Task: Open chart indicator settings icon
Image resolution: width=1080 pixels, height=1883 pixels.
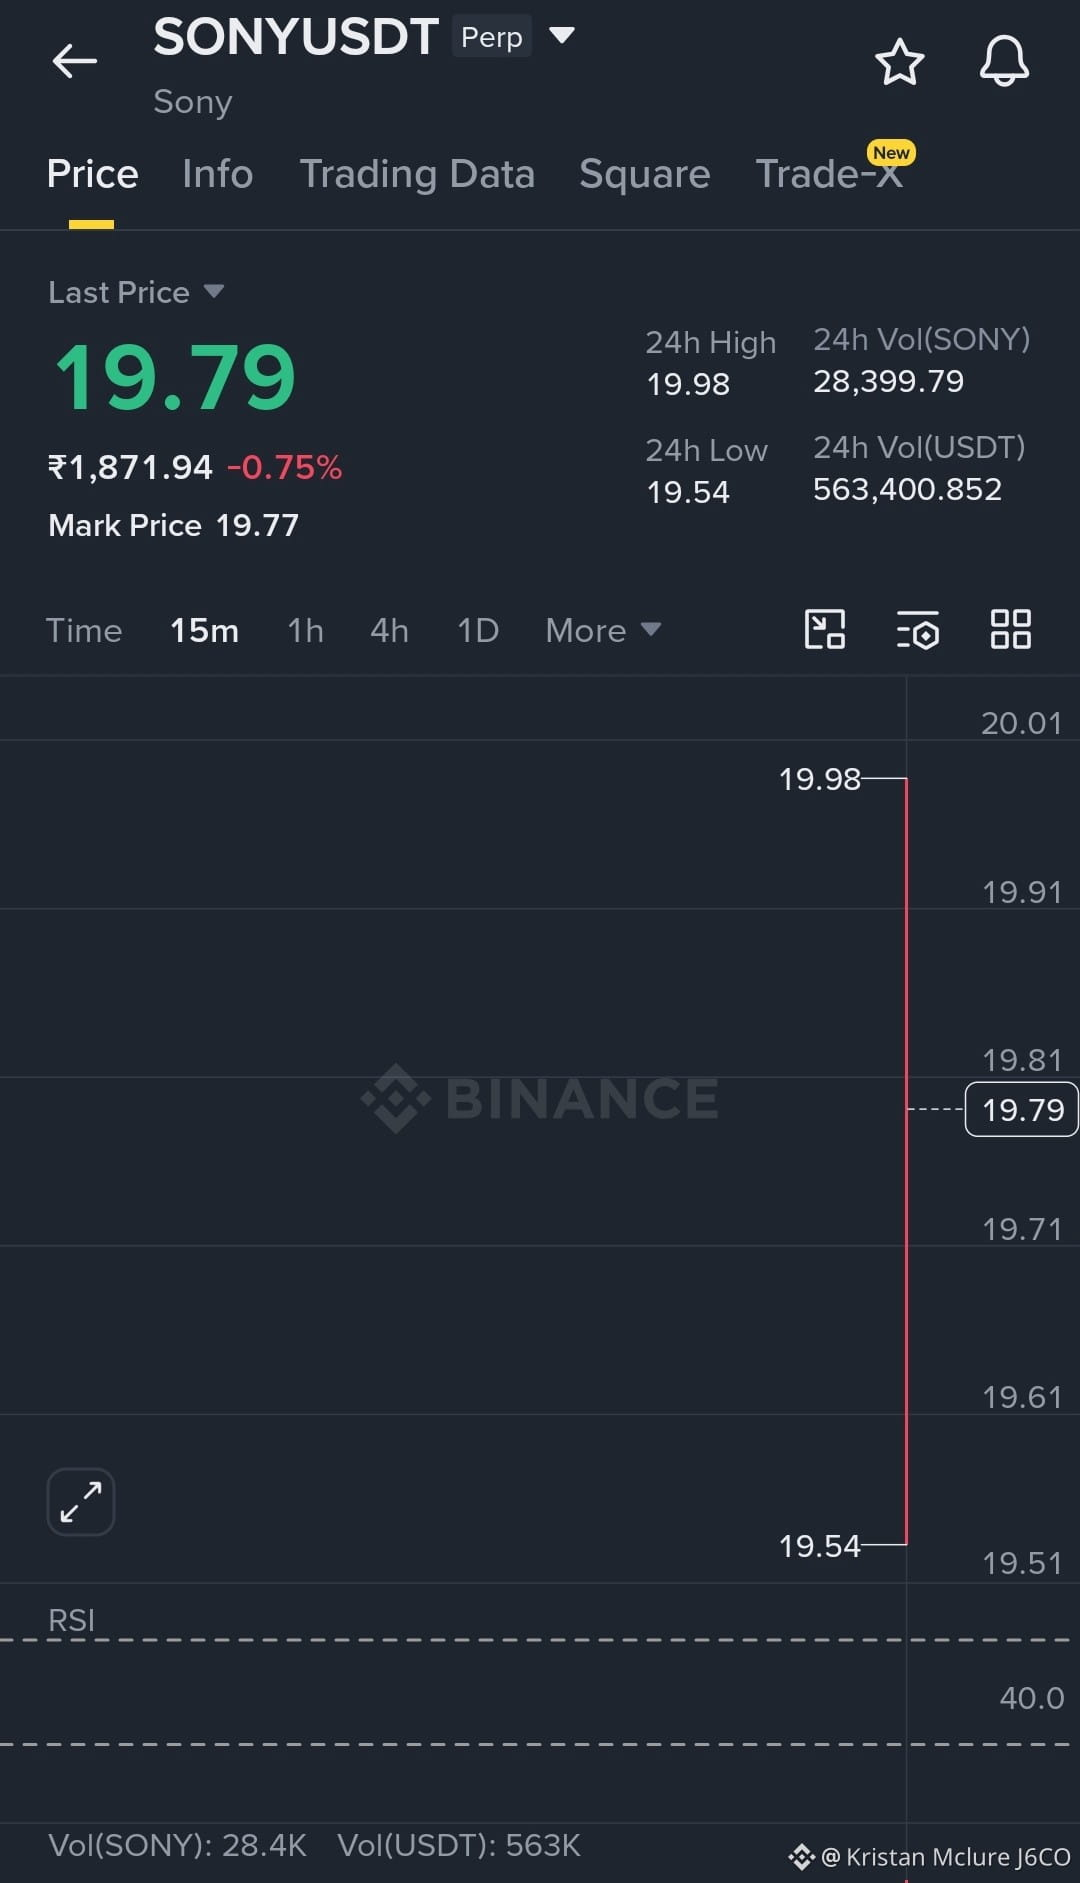Action: [918, 630]
